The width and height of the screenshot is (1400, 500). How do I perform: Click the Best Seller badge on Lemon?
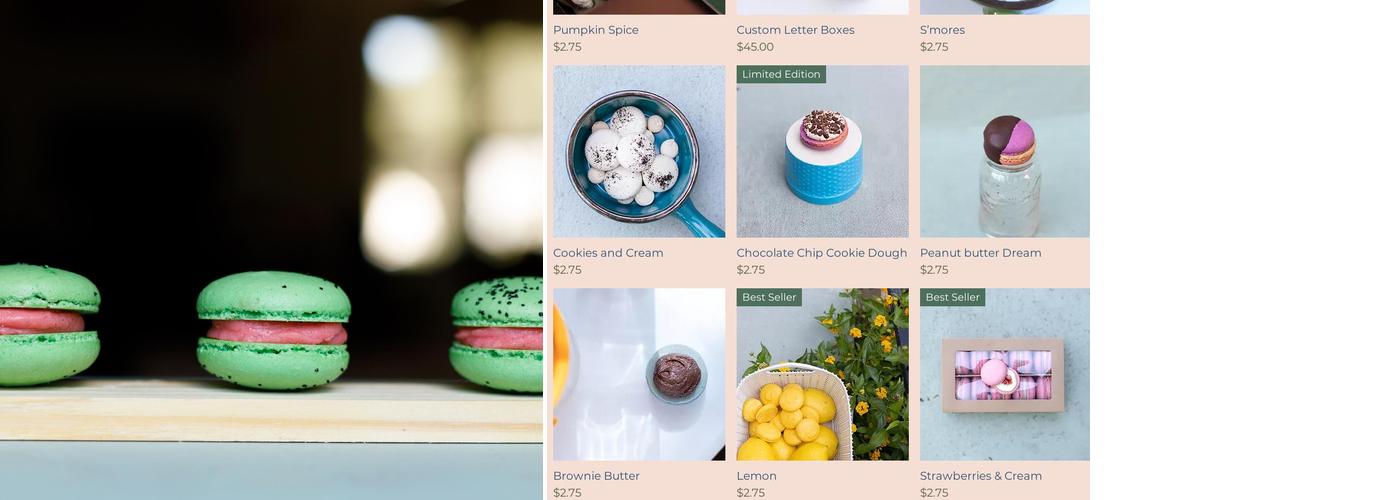(769, 297)
